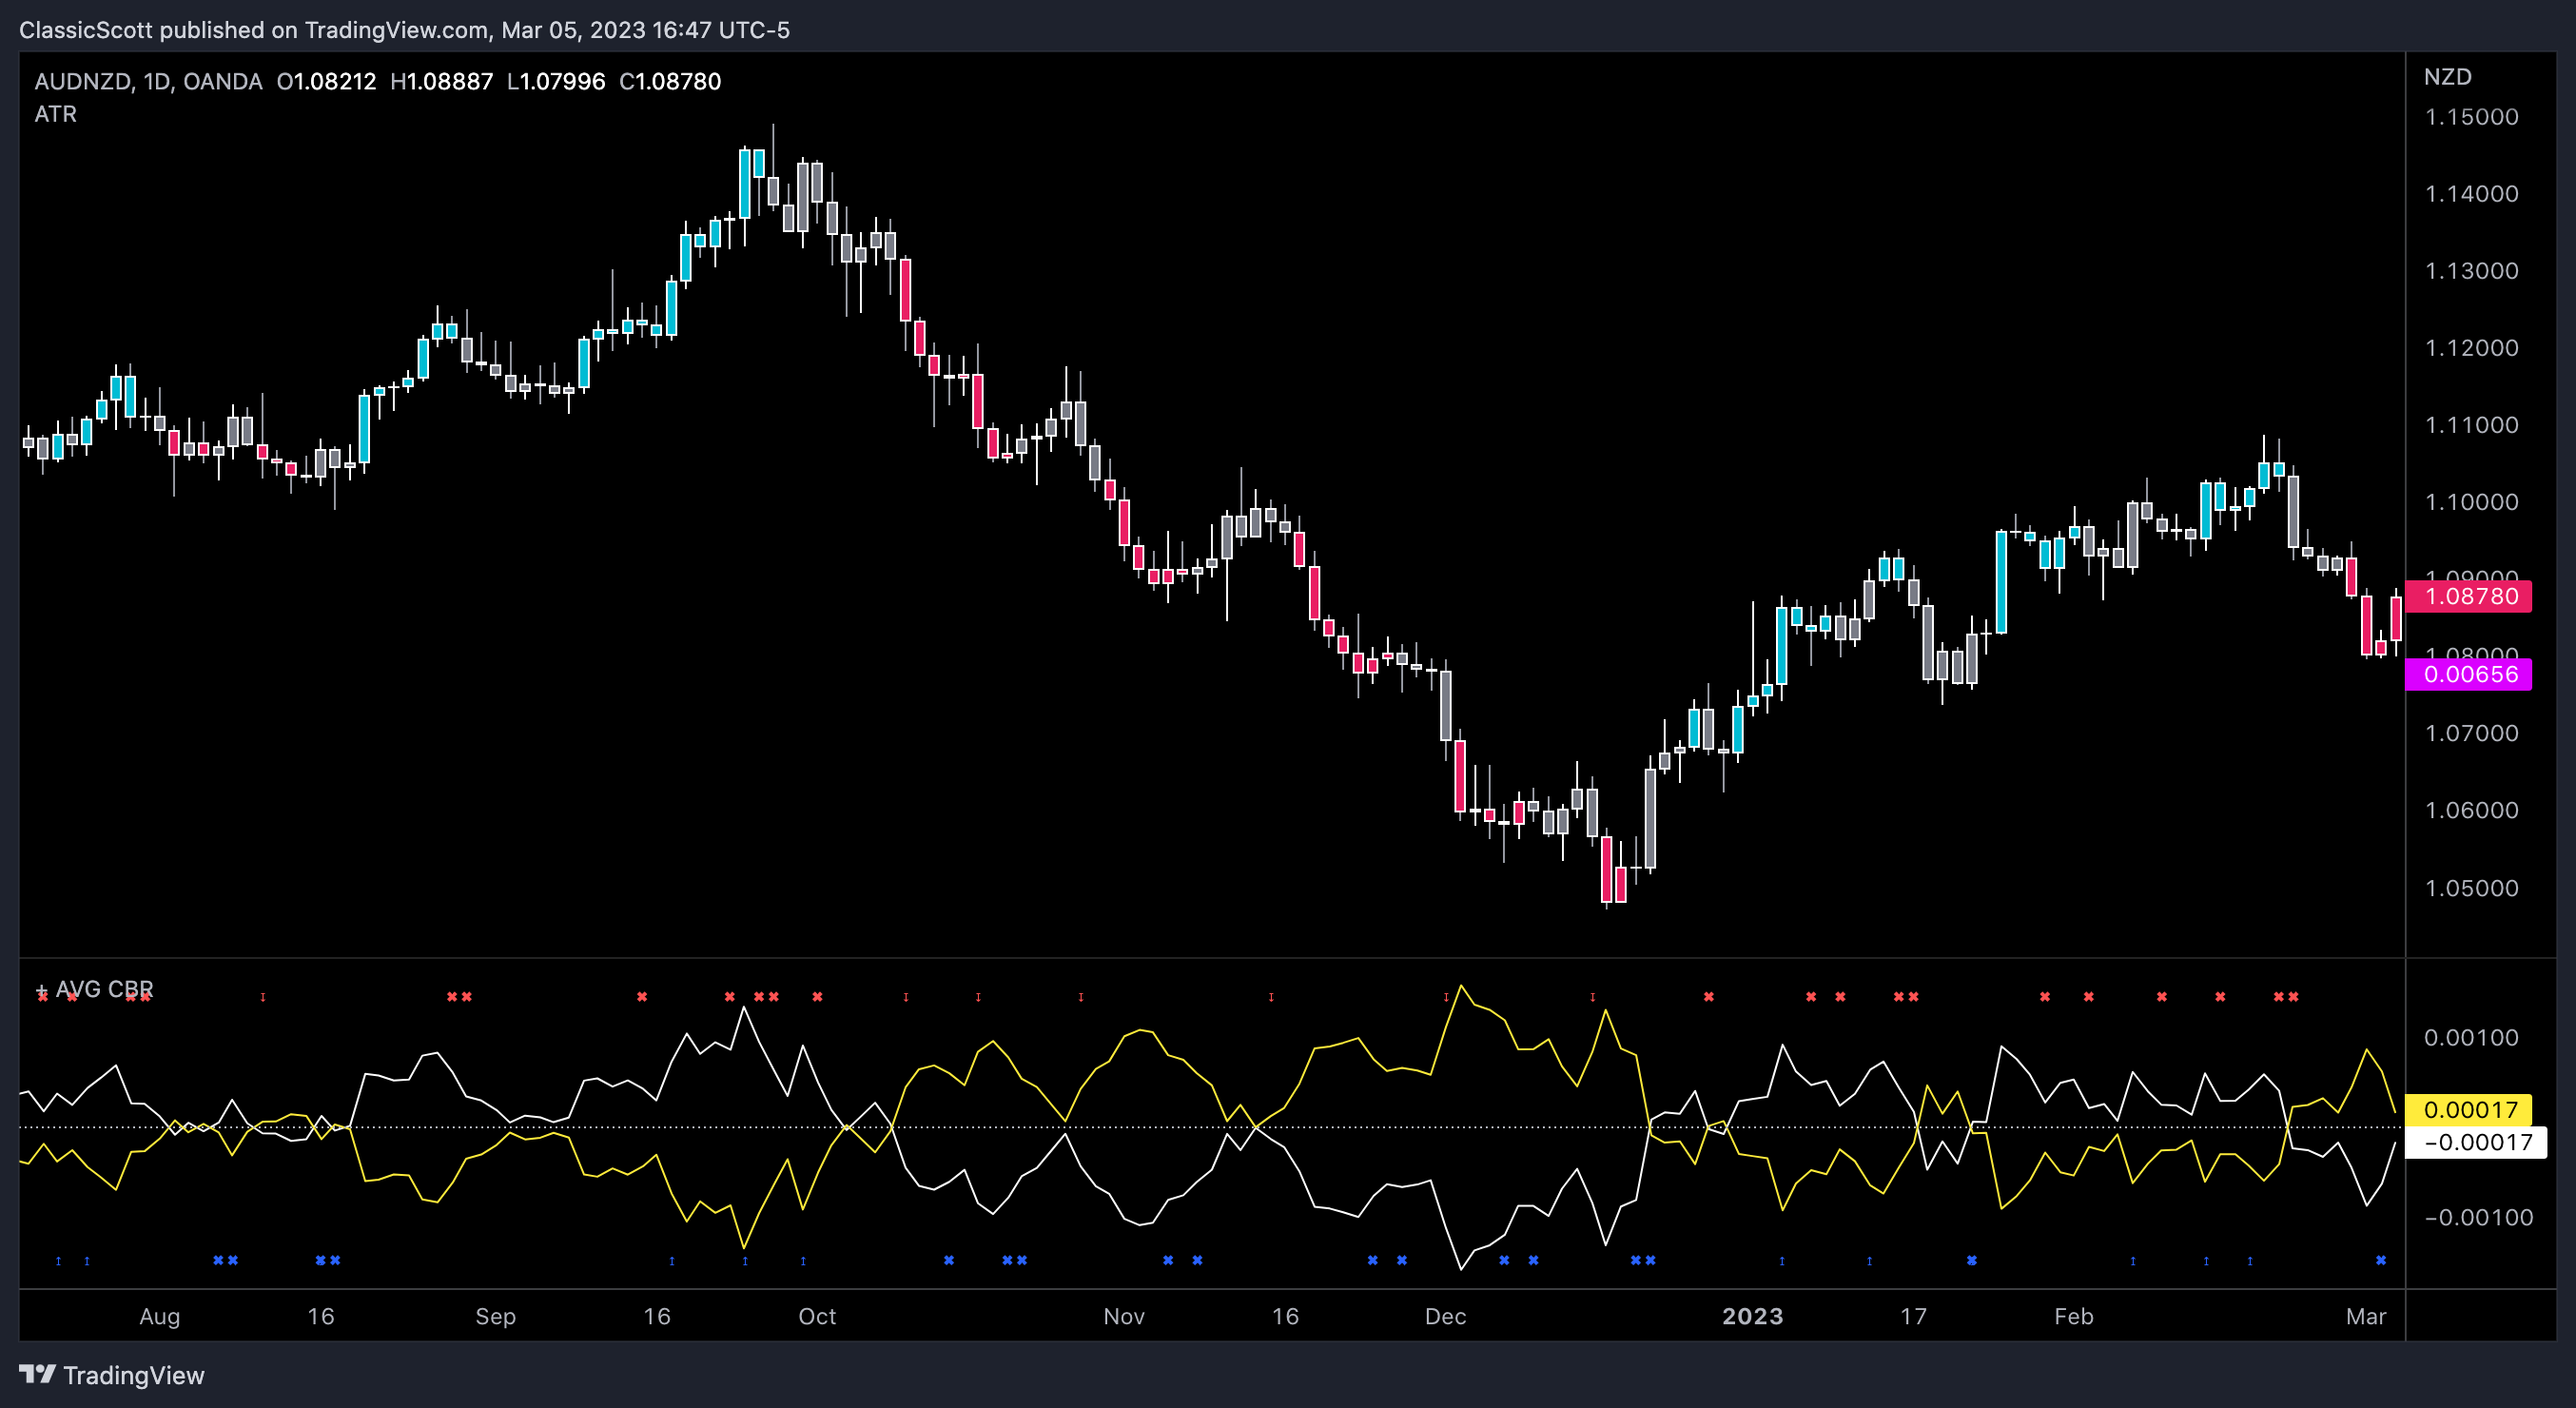Click the 1.10000 price axis label
The width and height of the screenshot is (2576, 1408).
2471,502
